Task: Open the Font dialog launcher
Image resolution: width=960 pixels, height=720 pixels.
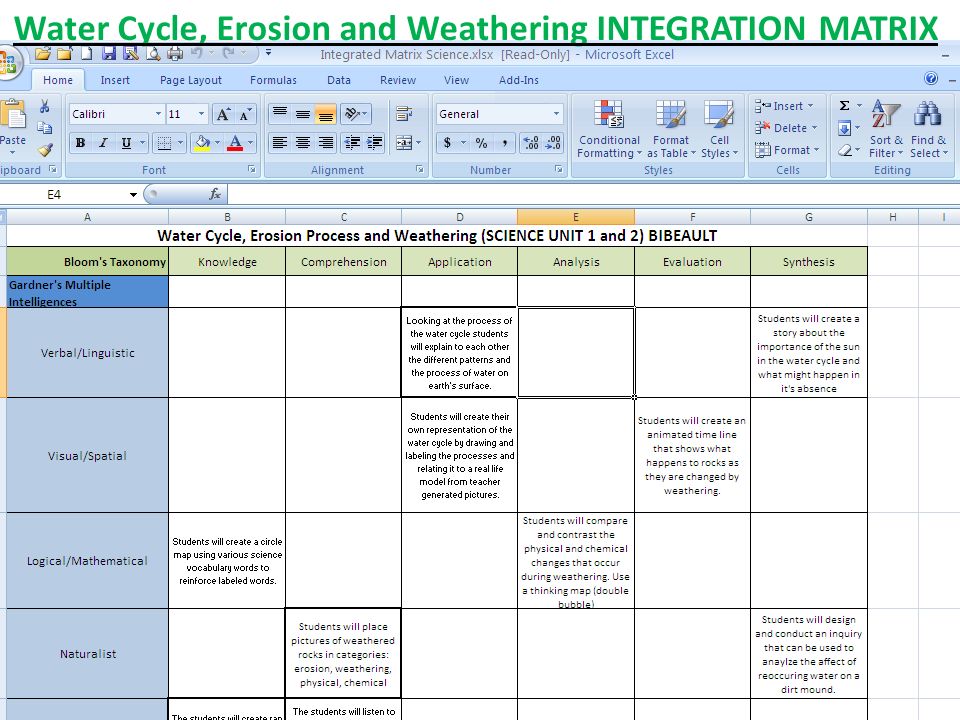Action: [252, 170]
